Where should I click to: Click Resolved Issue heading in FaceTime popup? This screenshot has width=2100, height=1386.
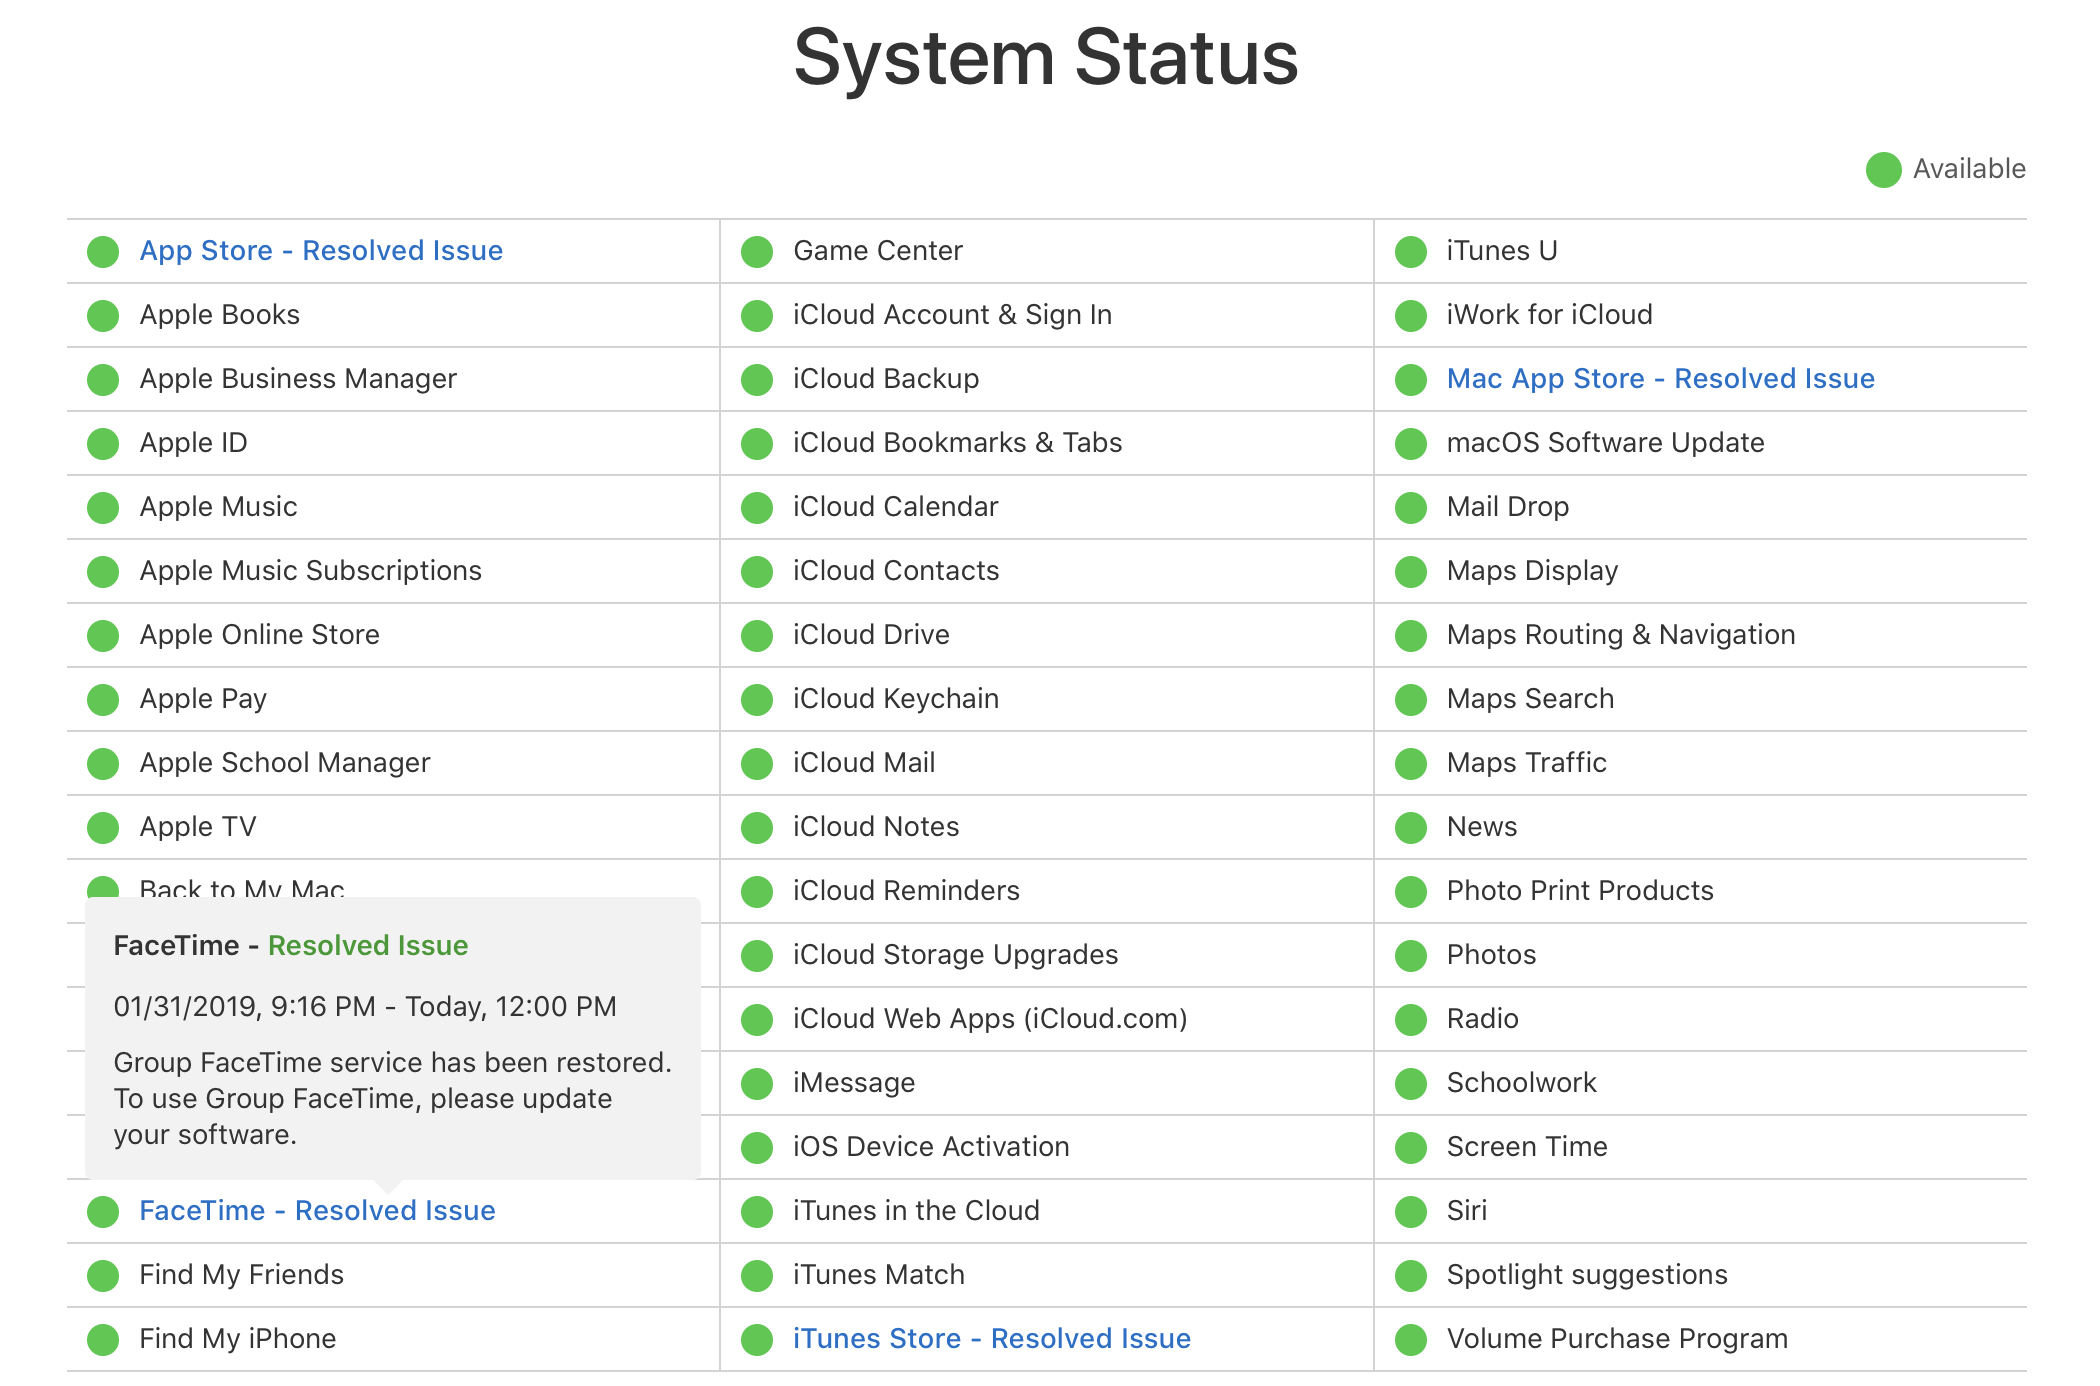click(367, 946)
